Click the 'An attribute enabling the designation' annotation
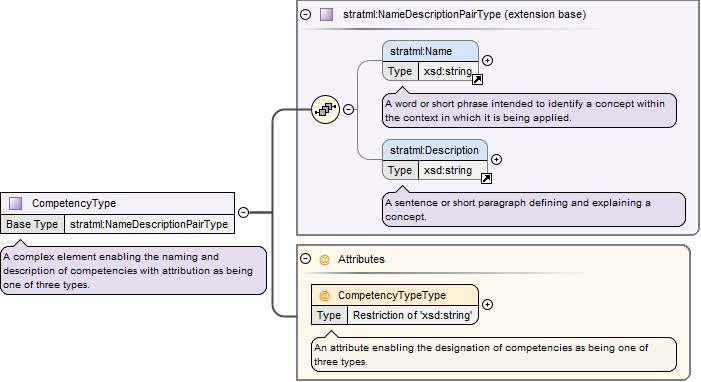701x382 pixels. click(494, 354)
